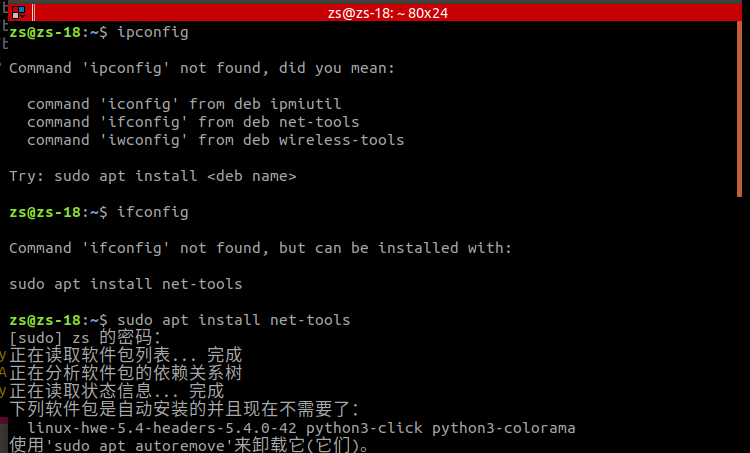Viewport: 750px width, 453px height.
Task: Click 'net-tools' in the ifconfig suggestion row
Action: tap(319, 122)
